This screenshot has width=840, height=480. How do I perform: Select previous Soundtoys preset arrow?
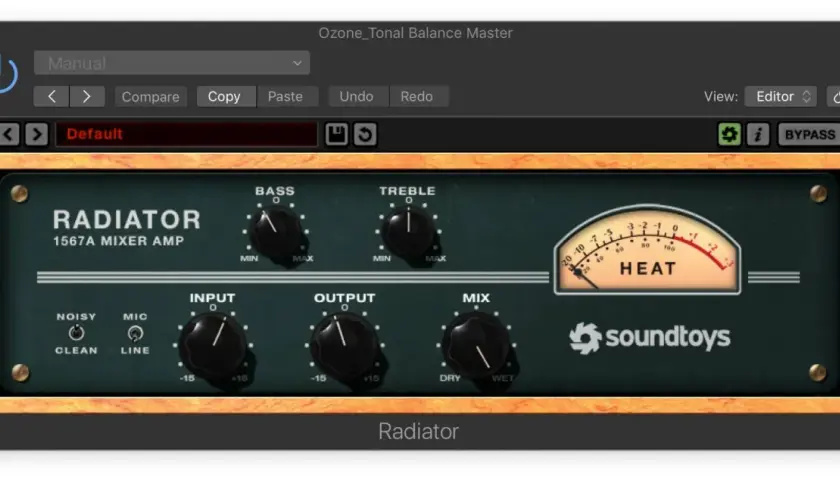tap(9, 134)
